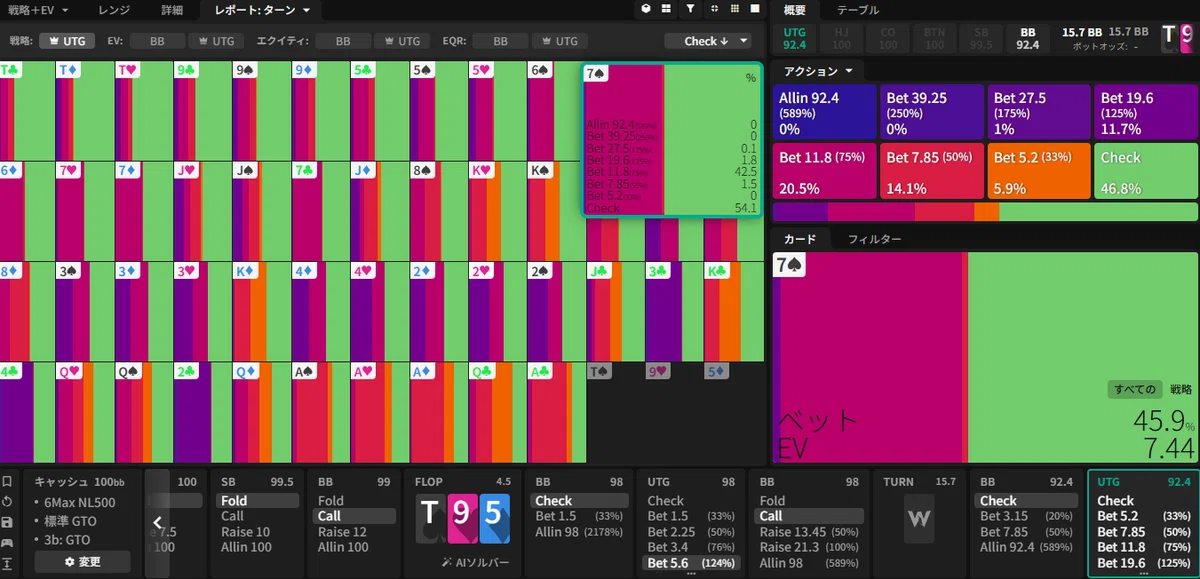Choose Bet 11.8 in the UTG turn node
This screenshot has width=1200, height=579.
coord(1143,547)
